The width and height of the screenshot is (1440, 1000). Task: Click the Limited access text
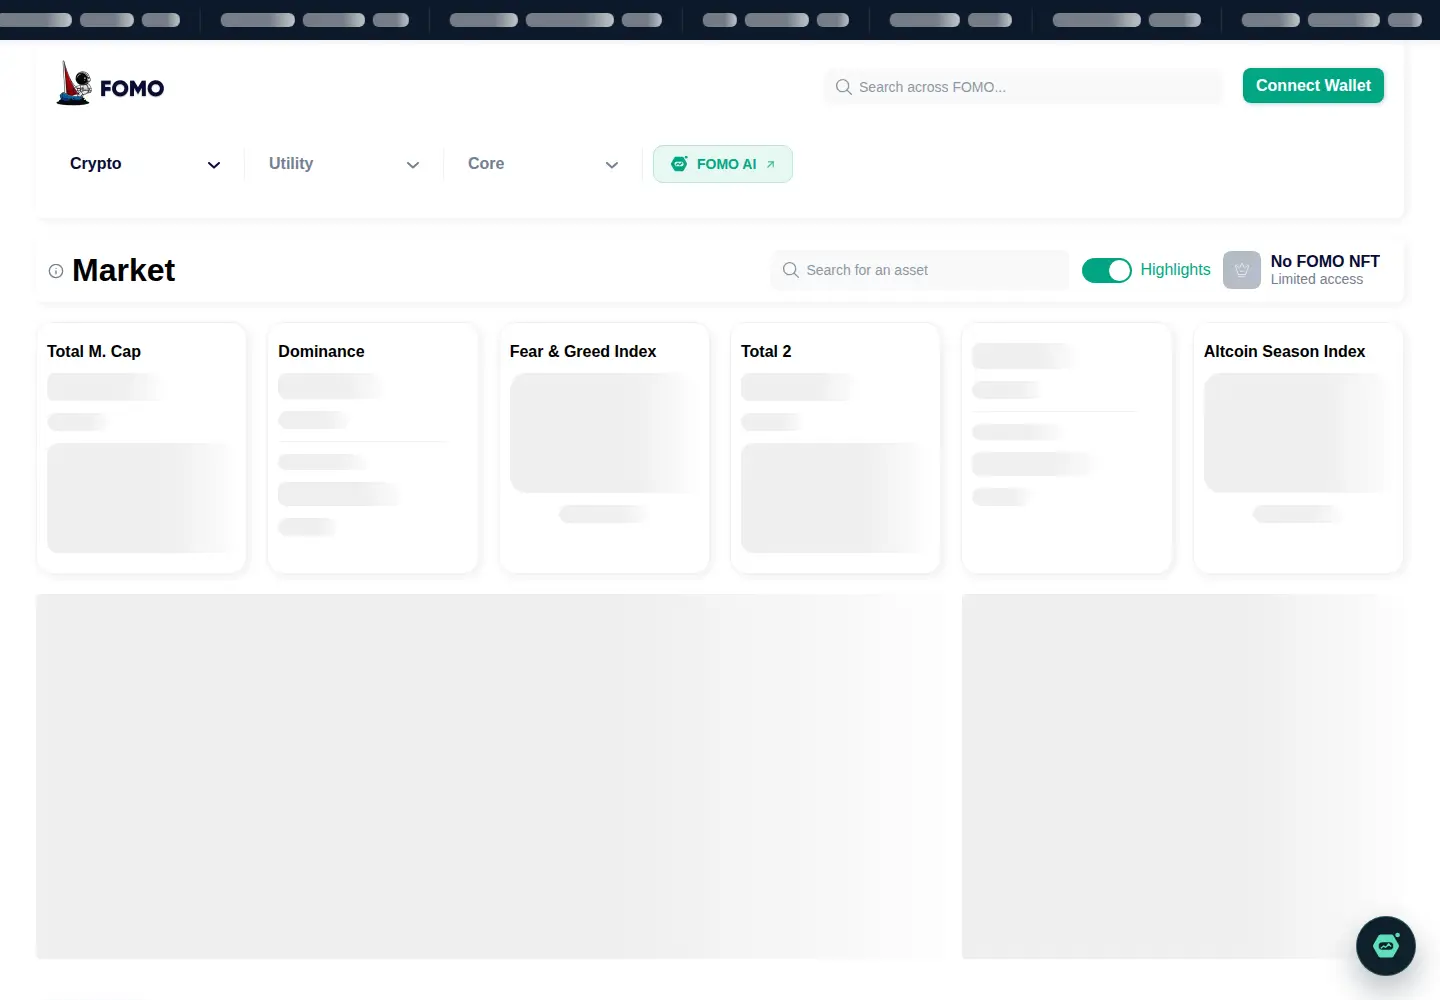click(1317, 280)
